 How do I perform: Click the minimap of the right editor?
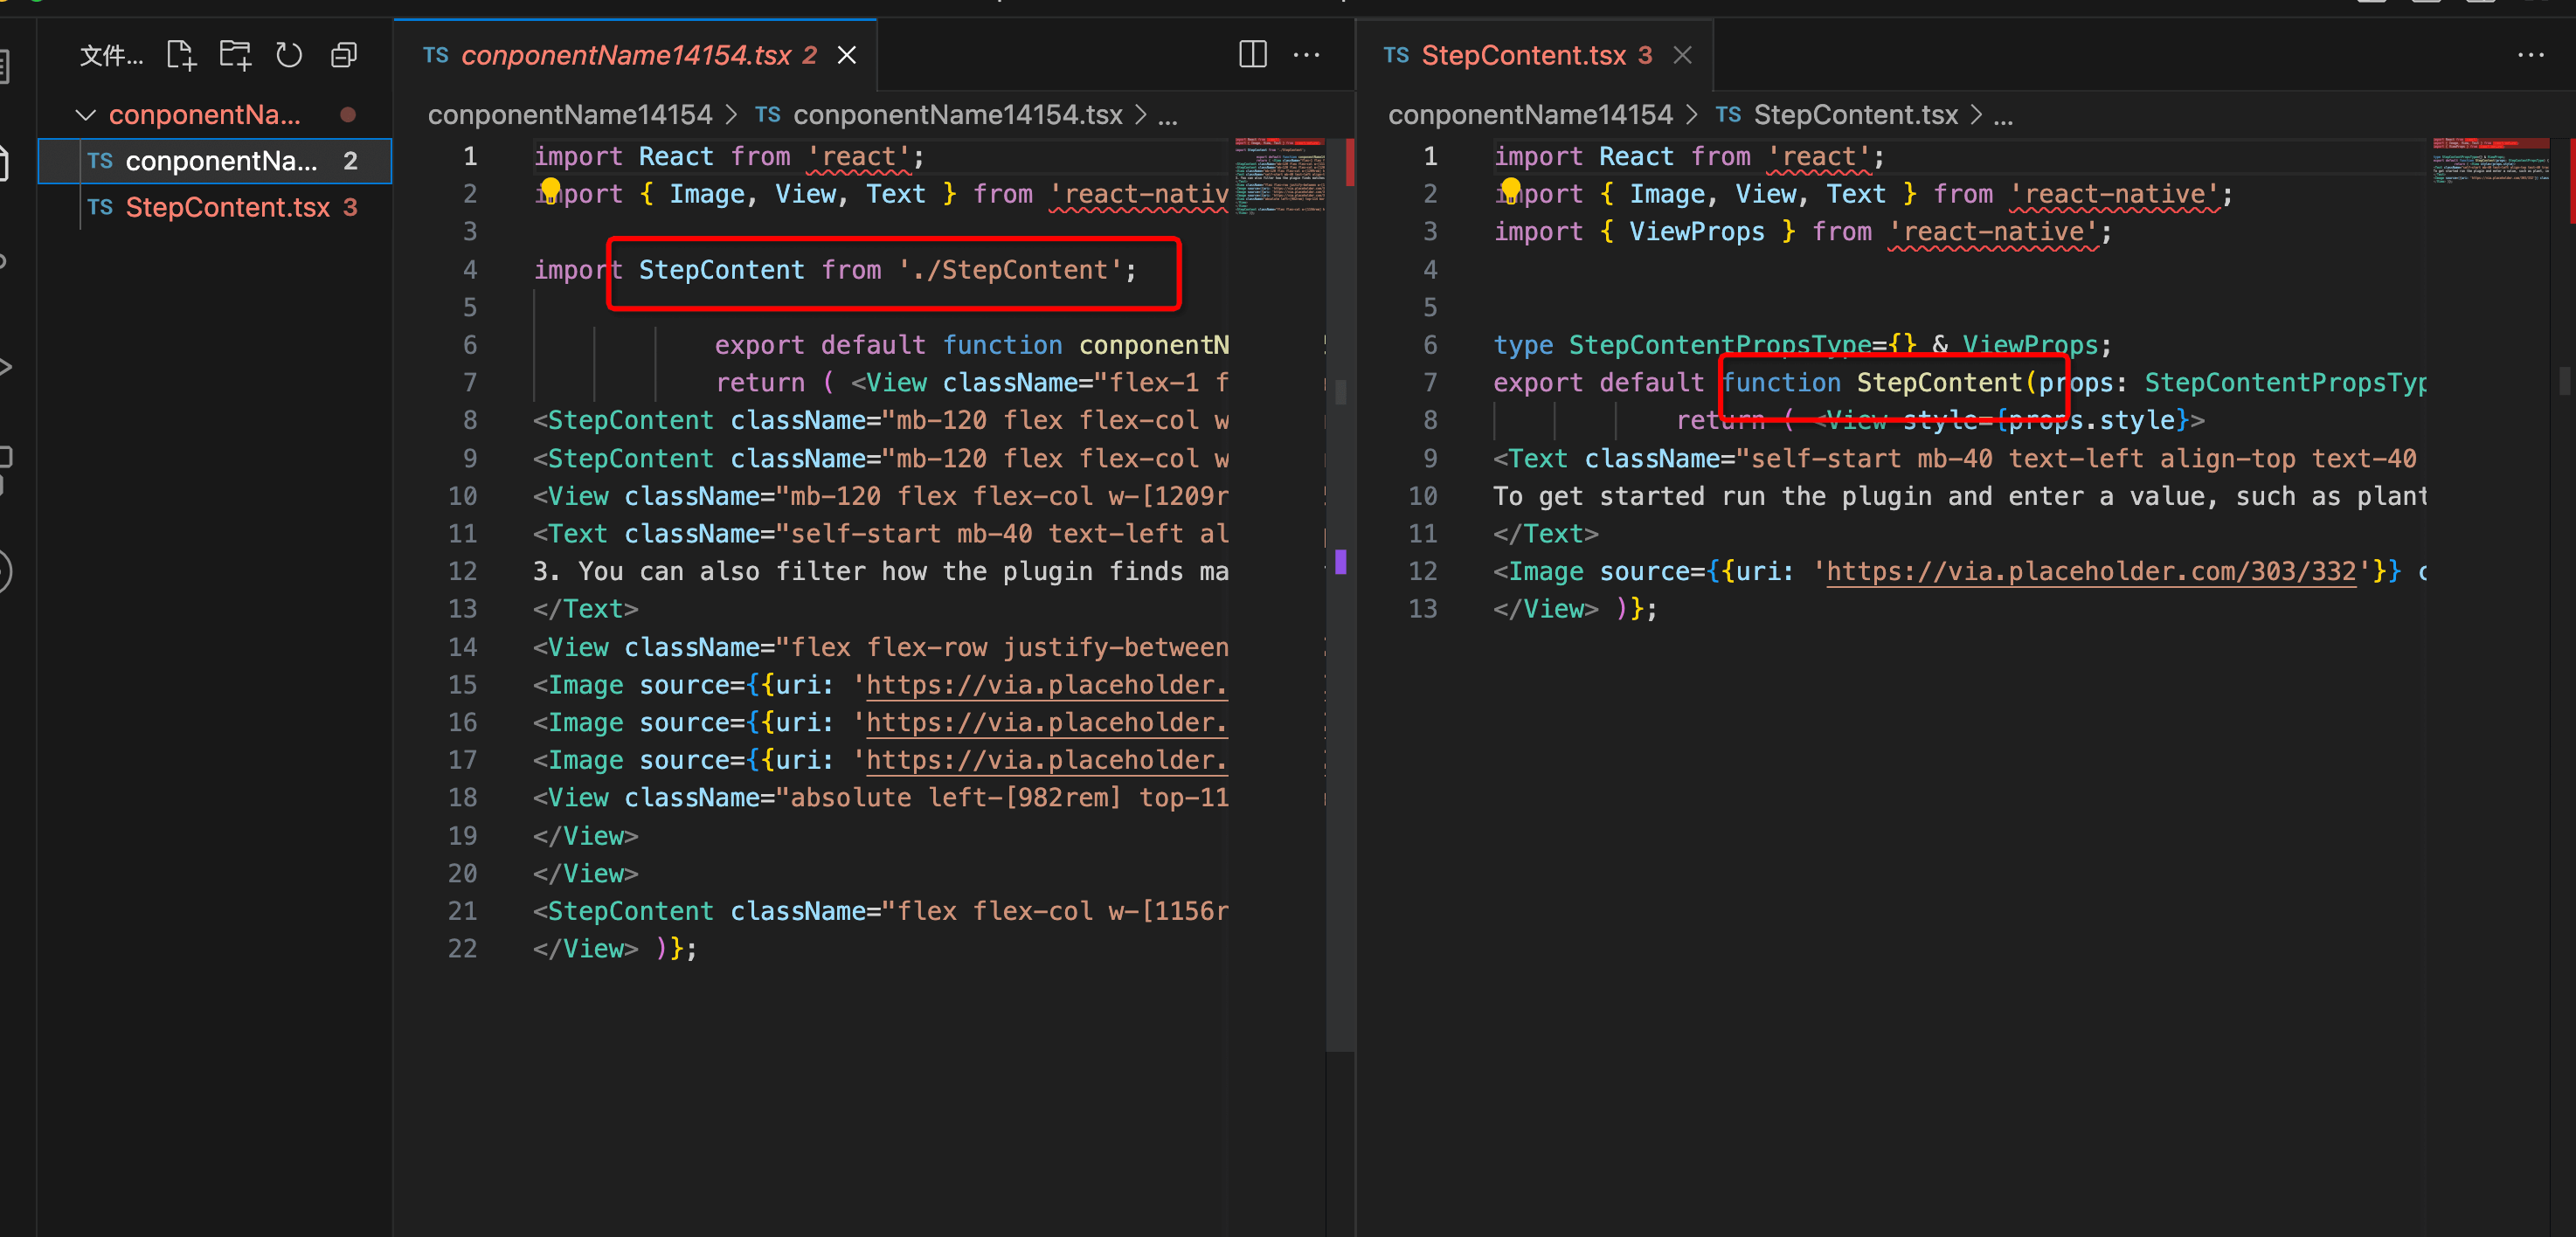pyautogui.click(x=2491, y=162)
